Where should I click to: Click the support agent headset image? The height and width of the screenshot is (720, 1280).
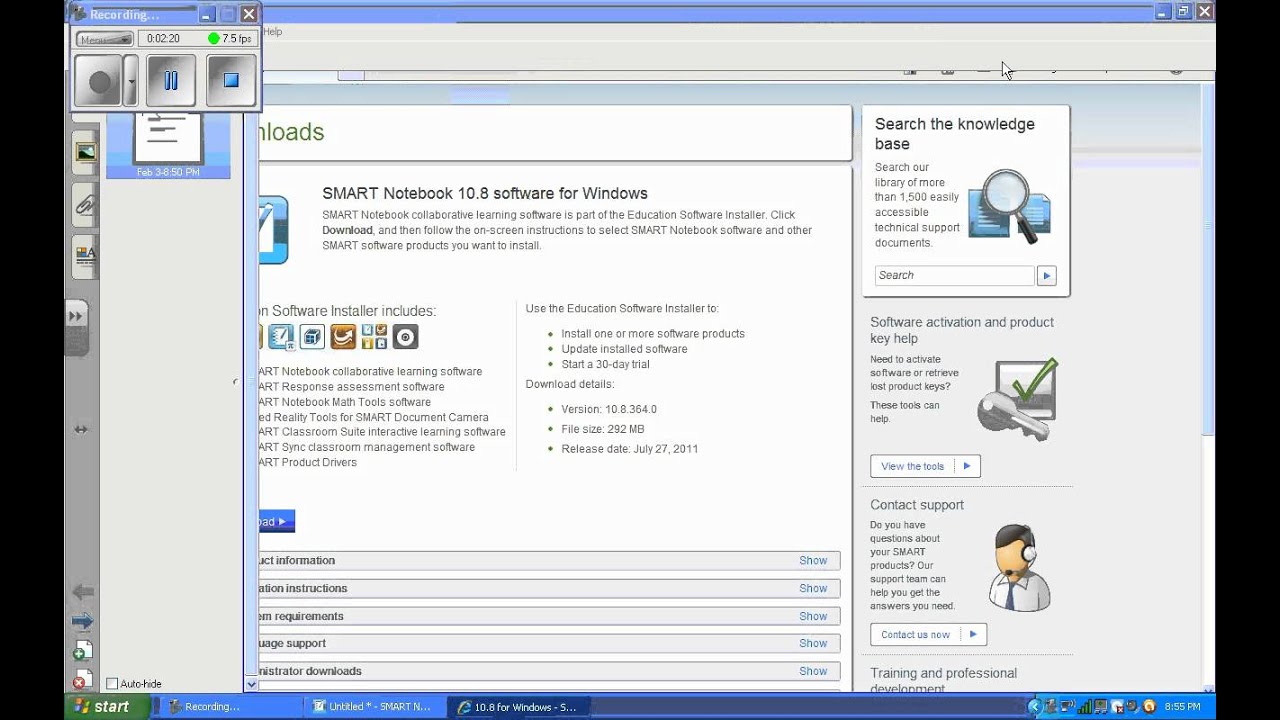click(x=1018, y=567)
